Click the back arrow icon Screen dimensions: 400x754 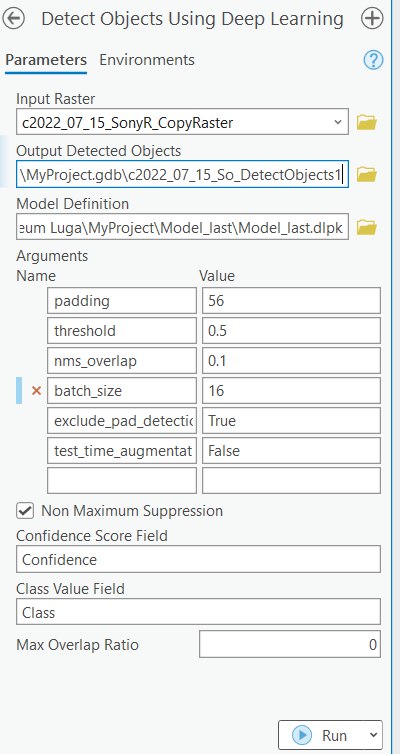tap(13, 19)
